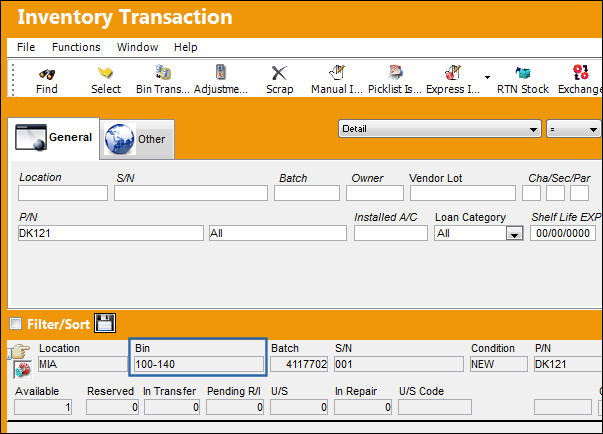Click the first Cha/Sec/Par box
Screen dimensions: 603x434
coord(531,193)
